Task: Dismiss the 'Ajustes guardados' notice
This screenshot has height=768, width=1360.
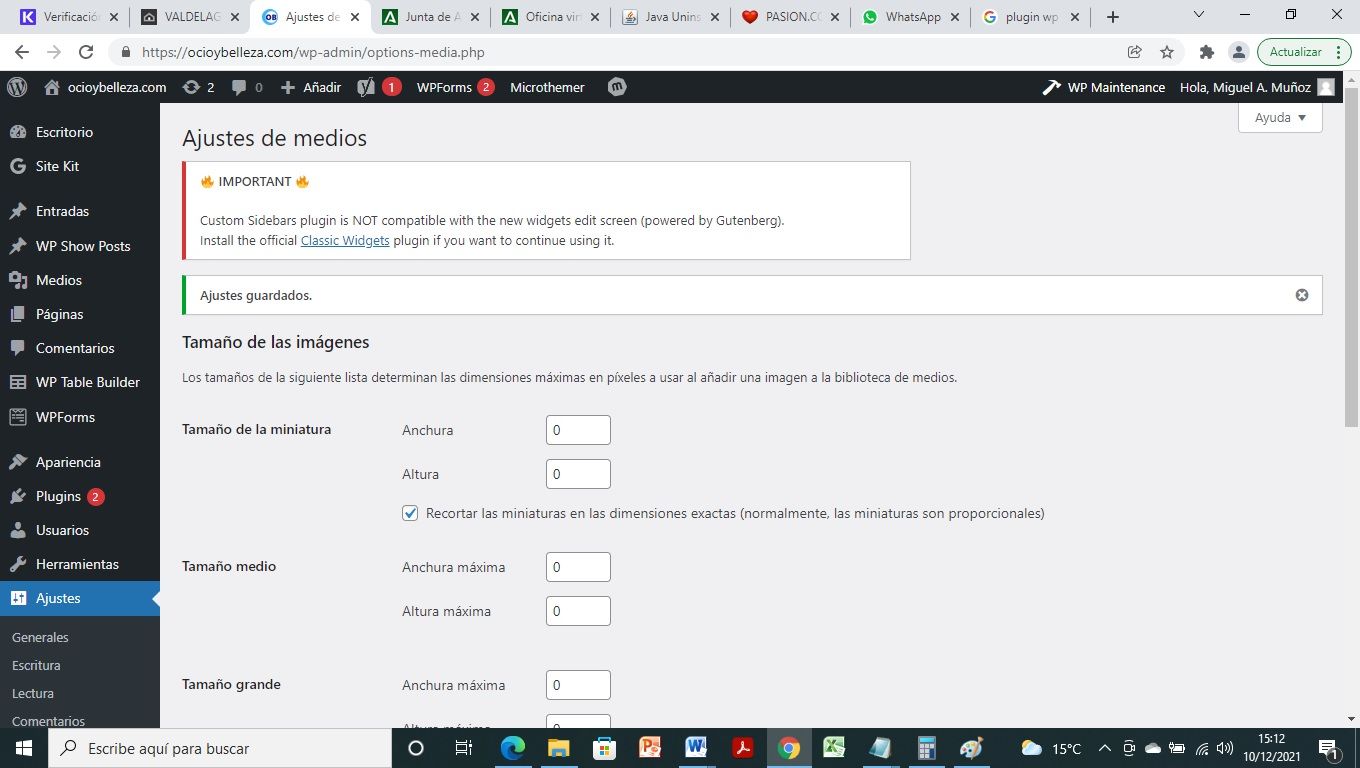Action: [1302, 295]
